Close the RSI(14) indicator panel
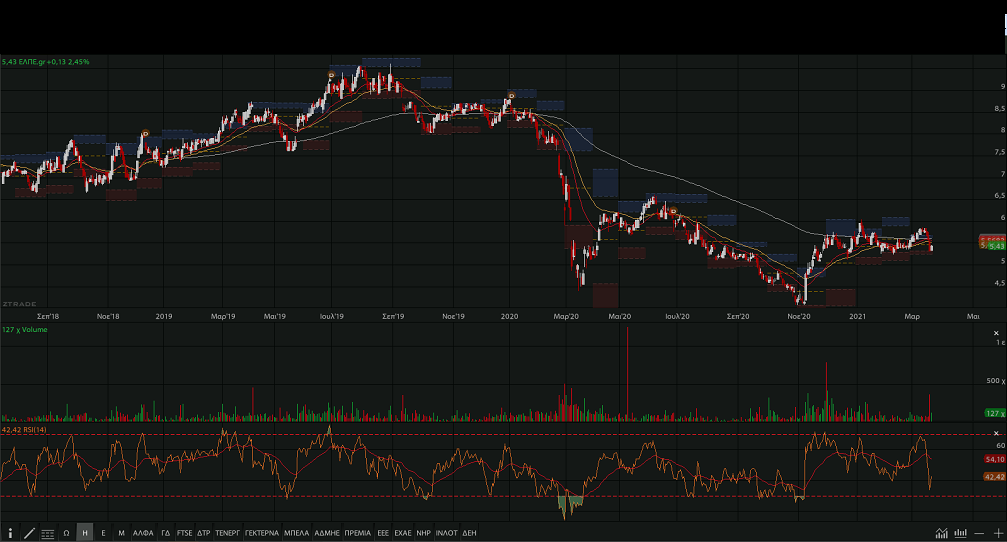 point(997,433)
